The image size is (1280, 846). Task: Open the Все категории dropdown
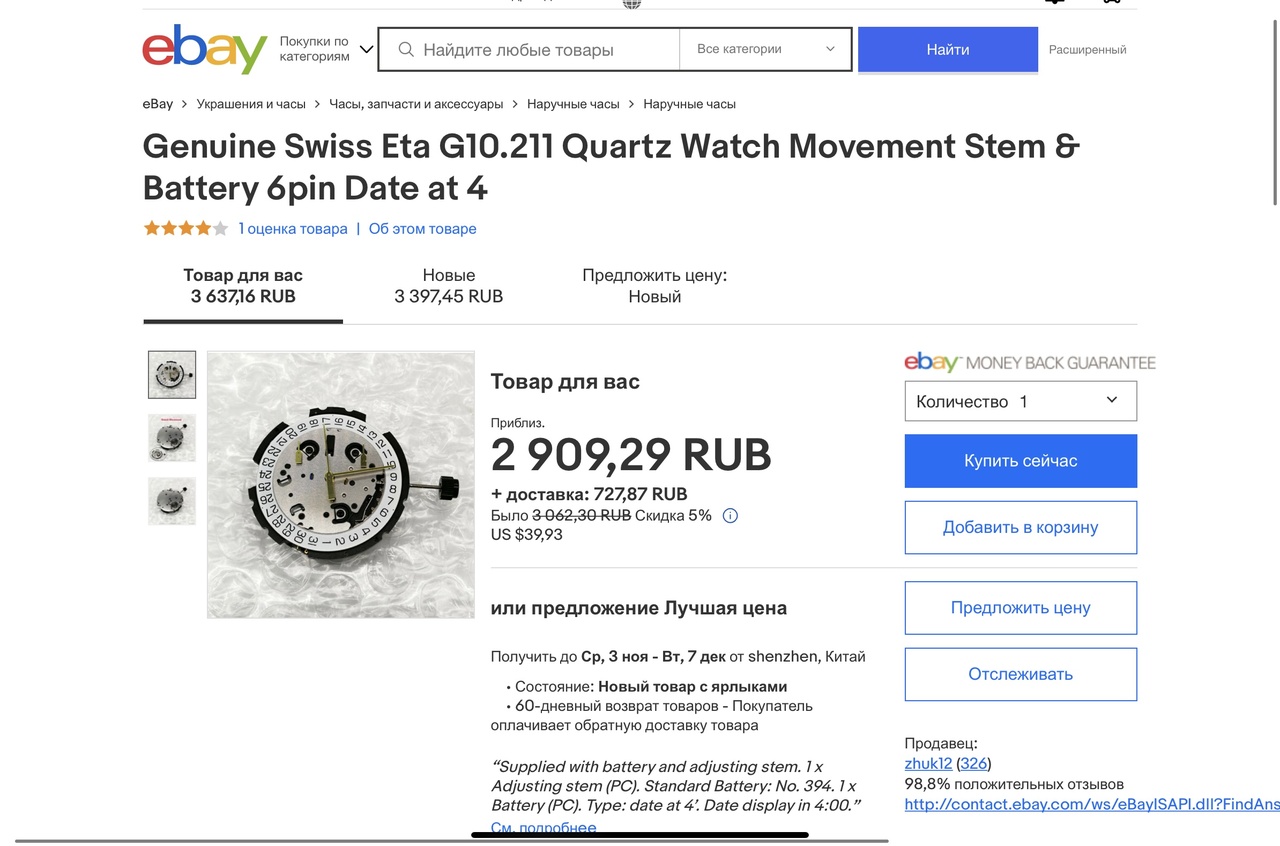[x=766, y=49]
